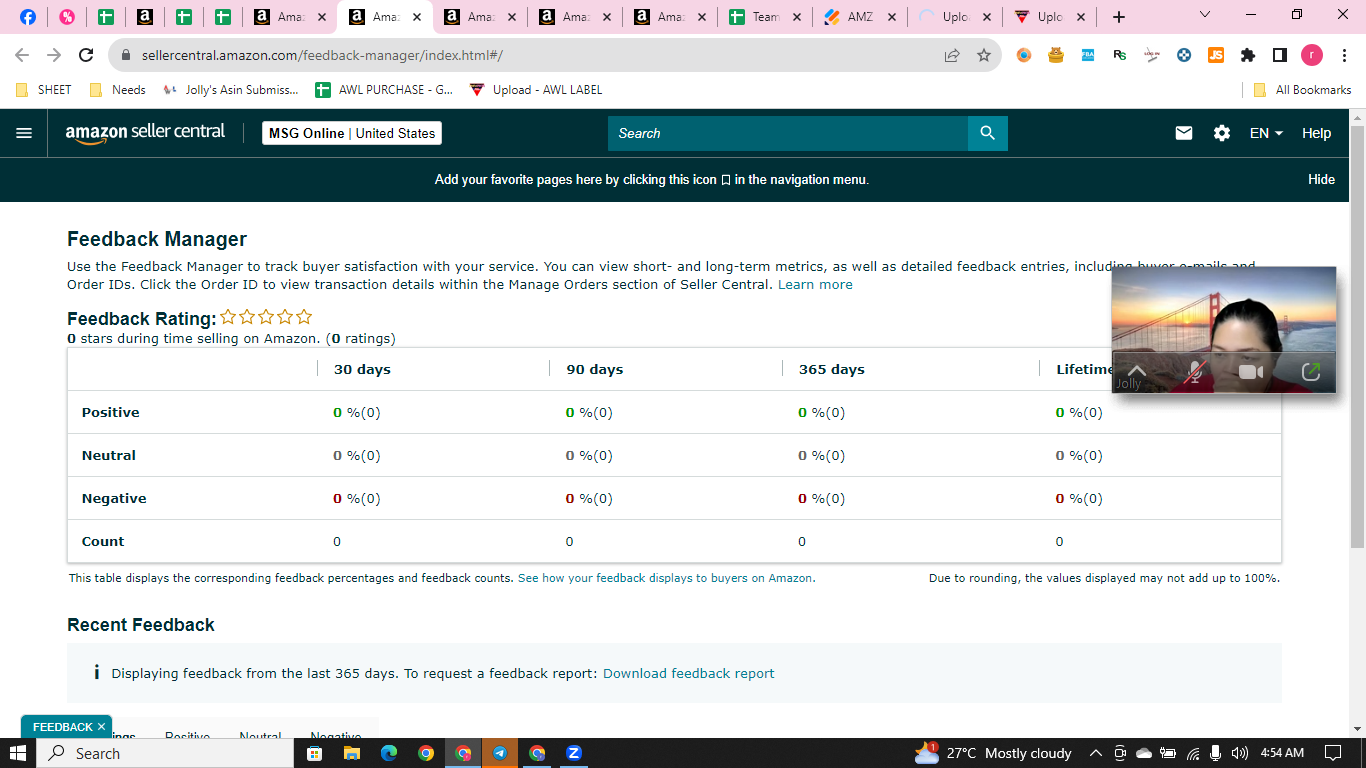Open the Seller Central messages envelope icon
This screenshot has width=1366, height=768.
coord(1184,133)
